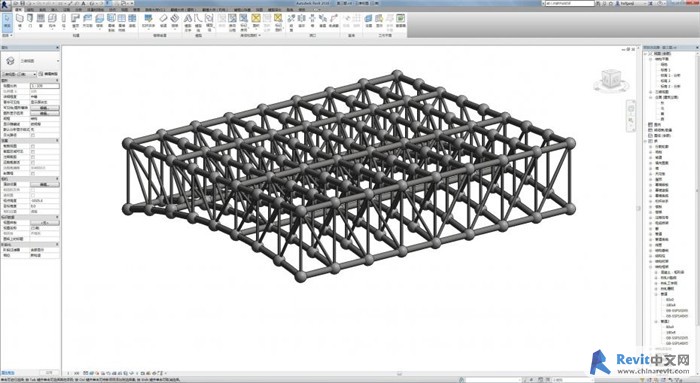Click the Room tool icon
This screenshot has height=383, width=700.
tap(222, 21)
